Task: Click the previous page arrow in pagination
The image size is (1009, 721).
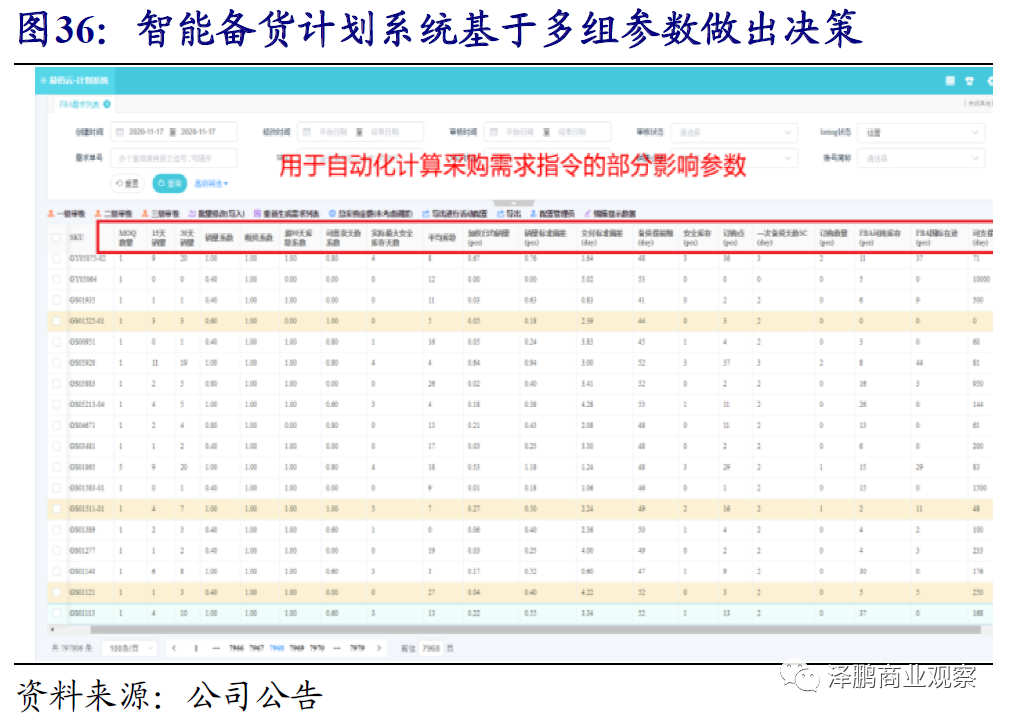Action: [173, 648]
